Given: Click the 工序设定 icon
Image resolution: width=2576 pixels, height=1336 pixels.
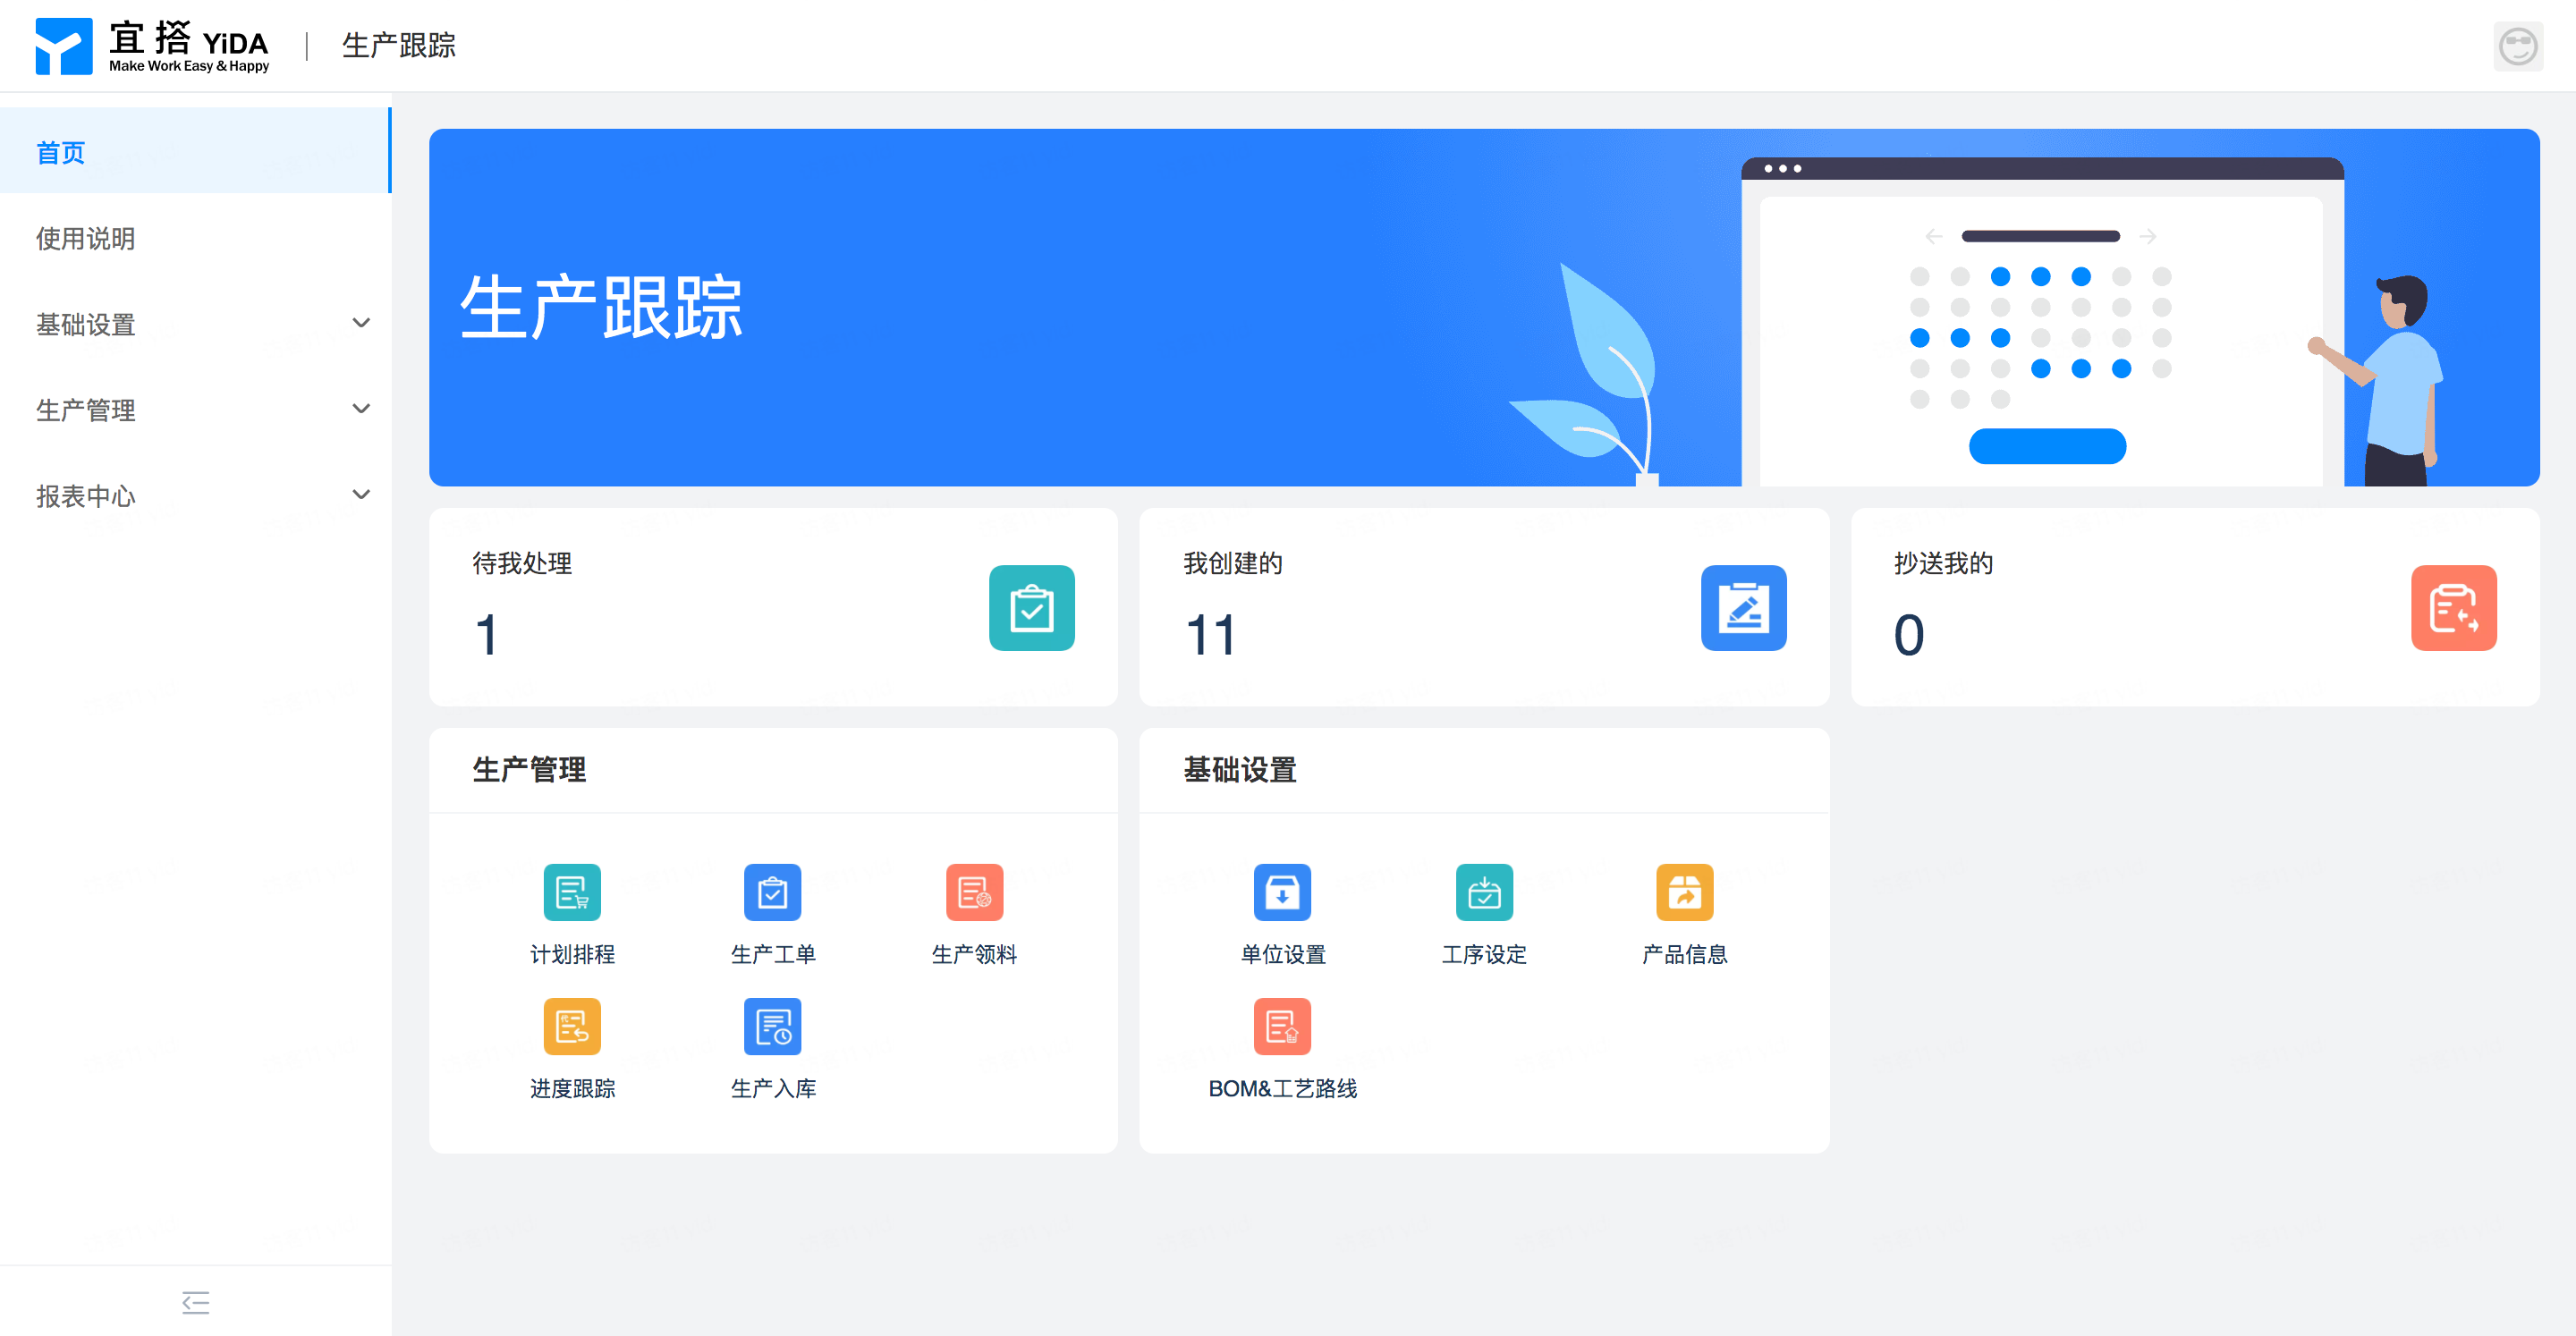Looking at the screenshot, I should point(1484,891).
